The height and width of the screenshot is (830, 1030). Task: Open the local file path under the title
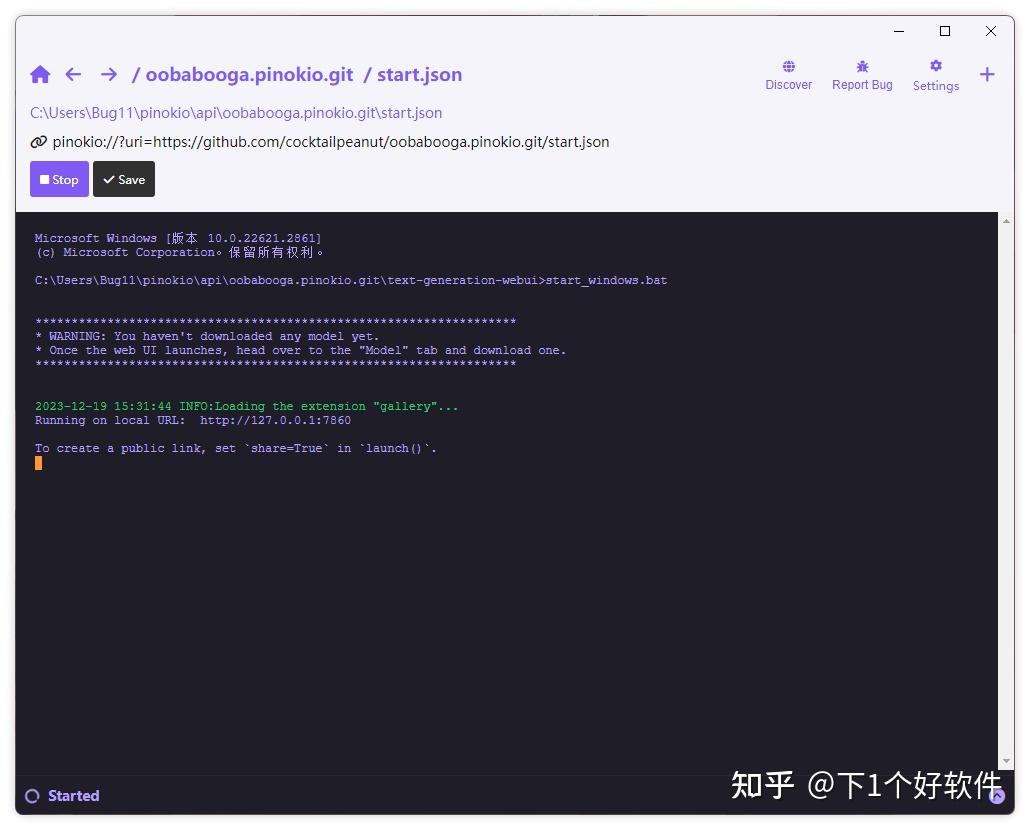[x=236, y=113]
